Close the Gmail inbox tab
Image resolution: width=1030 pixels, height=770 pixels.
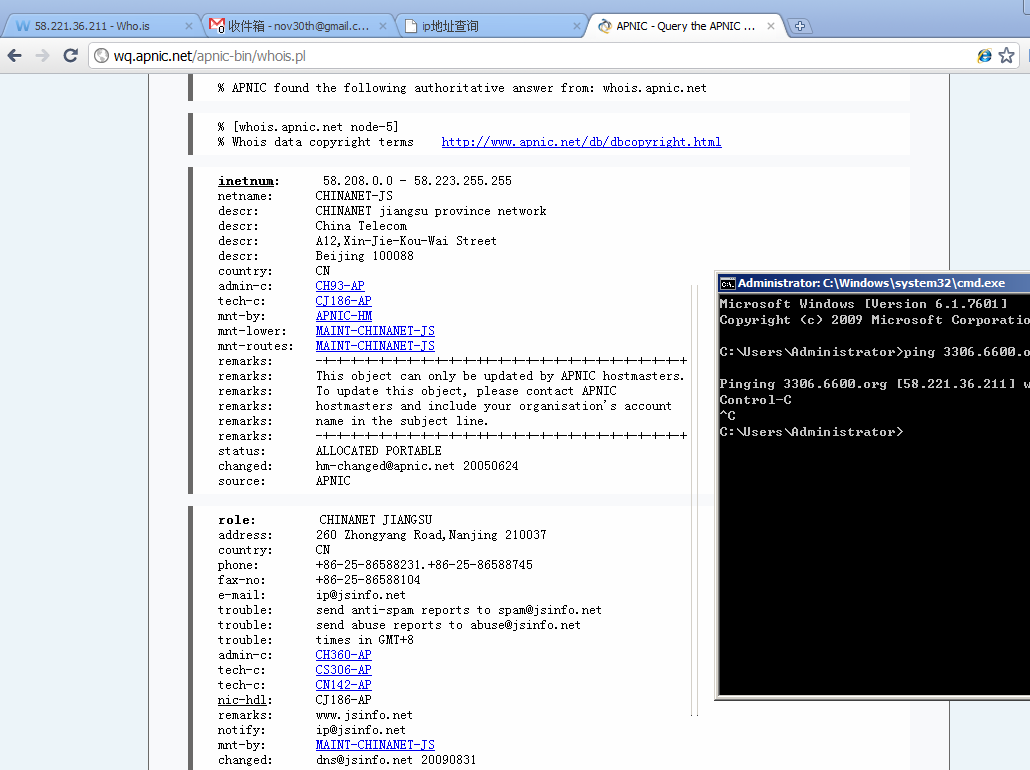tap(383, 26)
